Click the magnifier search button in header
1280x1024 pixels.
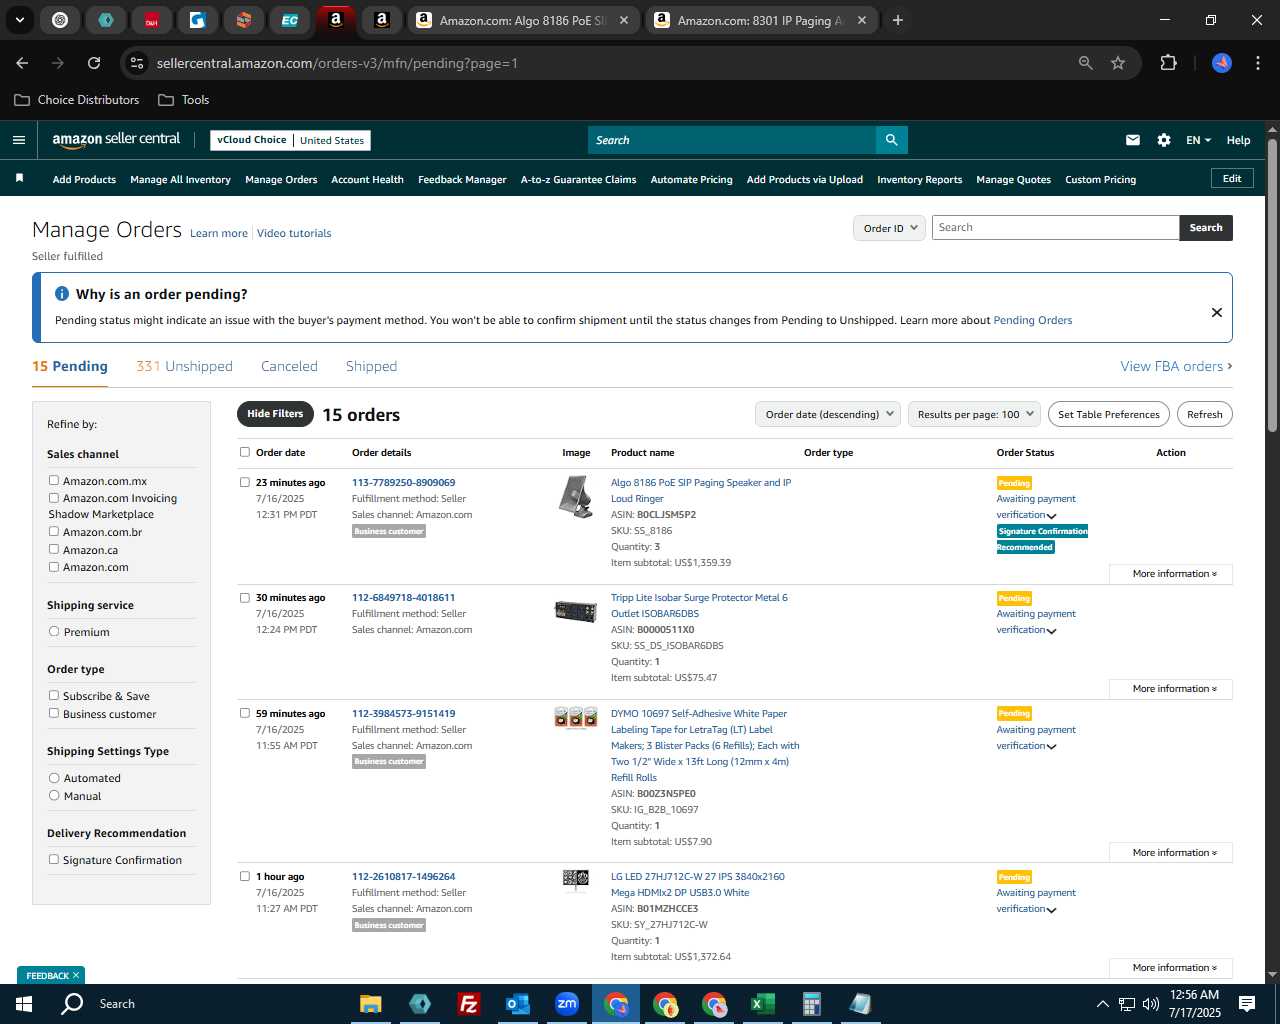891,140
